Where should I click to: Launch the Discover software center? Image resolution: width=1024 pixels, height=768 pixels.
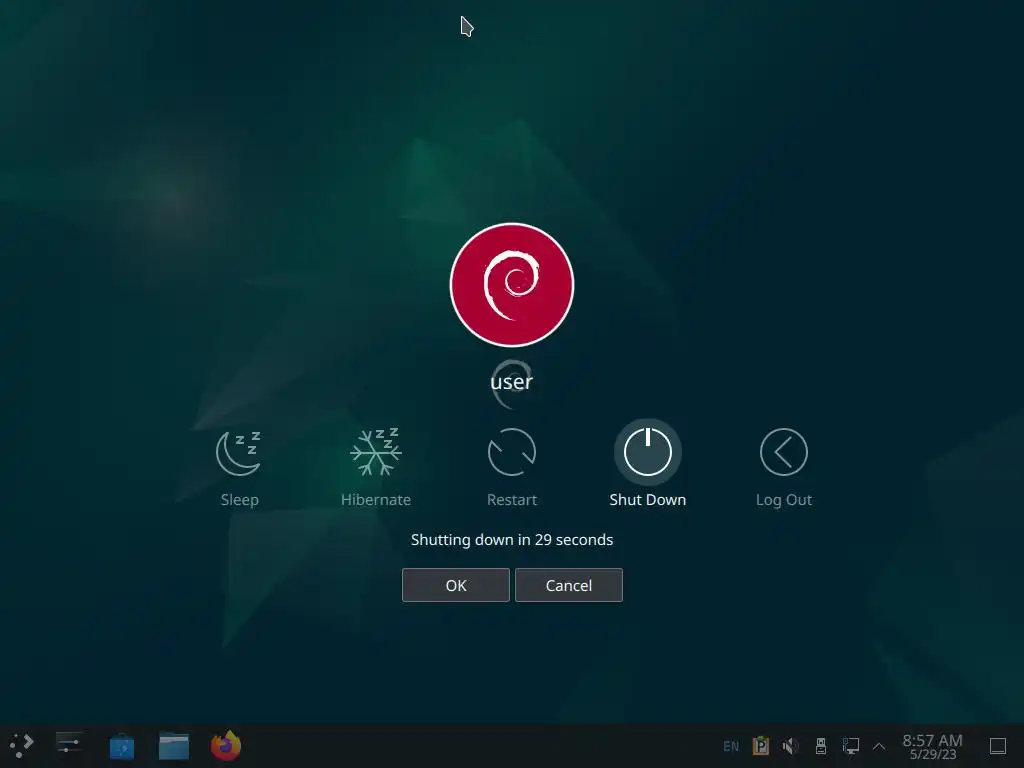click(121, 746)
